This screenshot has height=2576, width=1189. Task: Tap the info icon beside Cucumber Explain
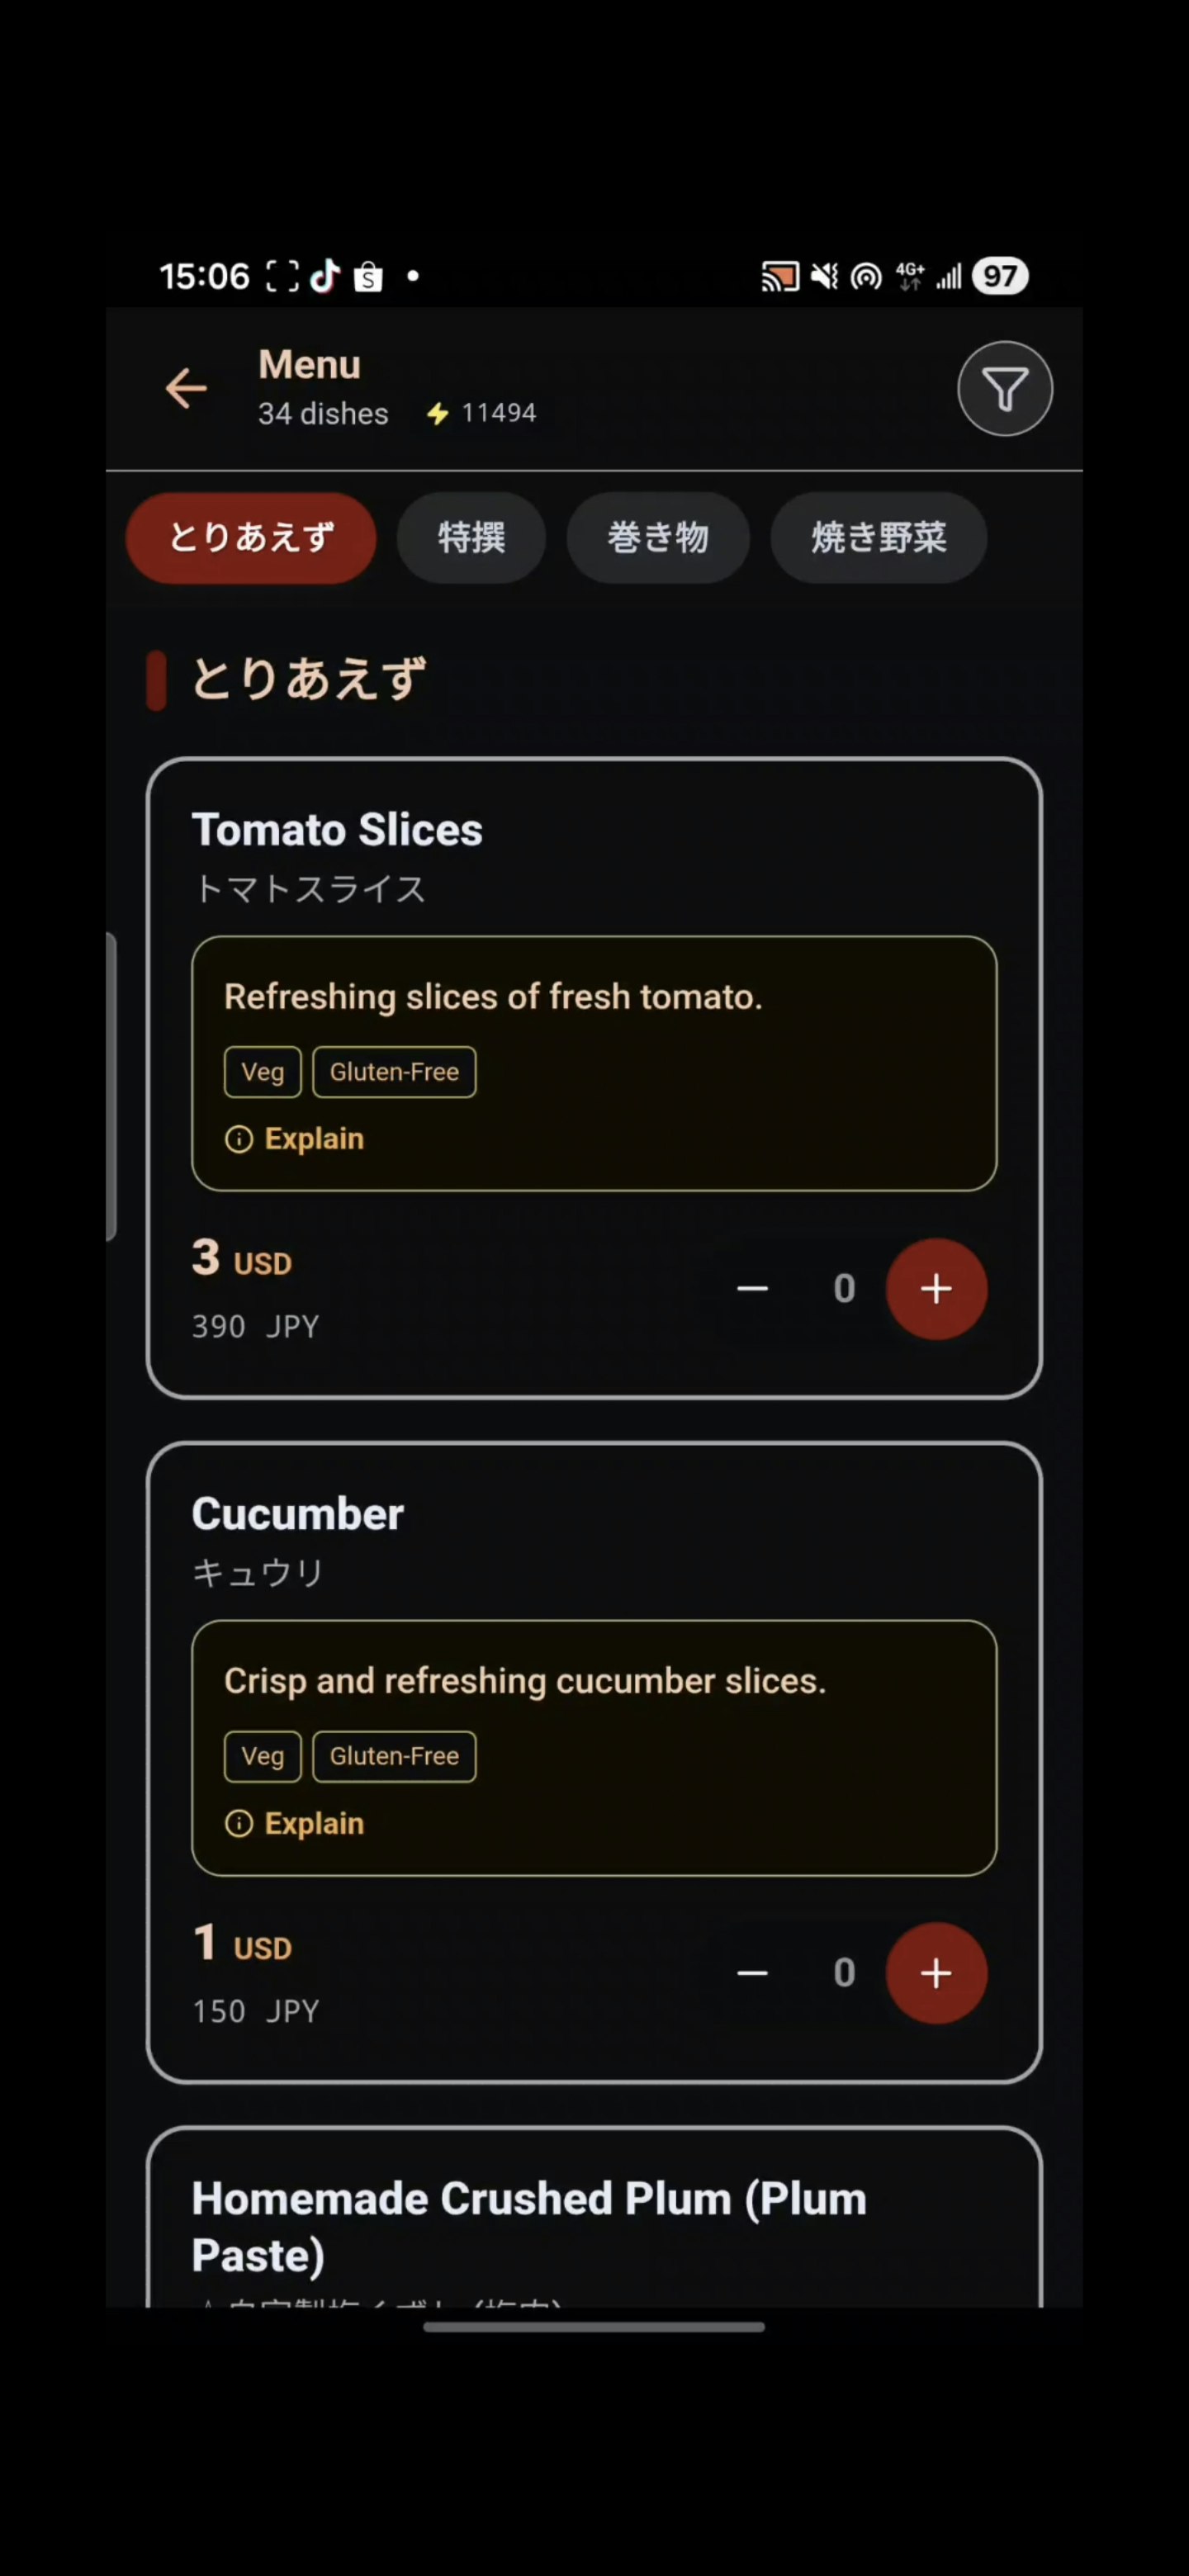[x=240, y=1823]
